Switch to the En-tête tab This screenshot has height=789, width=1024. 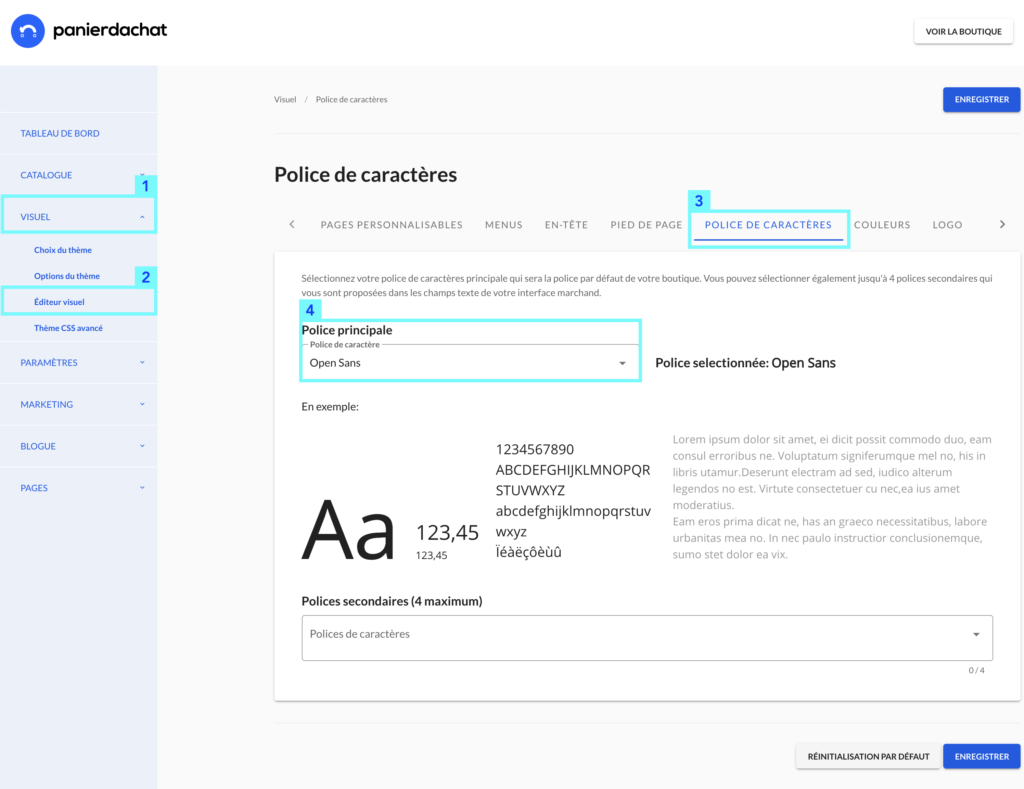(566, 225)
